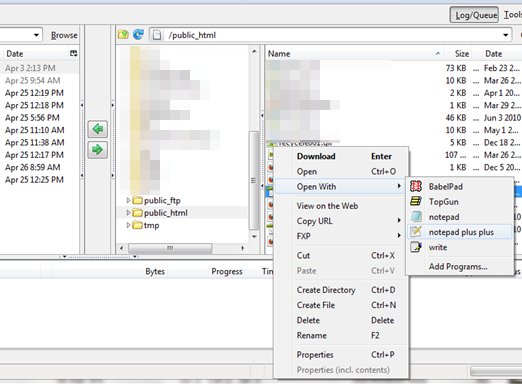Select the remote file sized 2 KB
Screen dimensions: 522x384
coord(393,93)
